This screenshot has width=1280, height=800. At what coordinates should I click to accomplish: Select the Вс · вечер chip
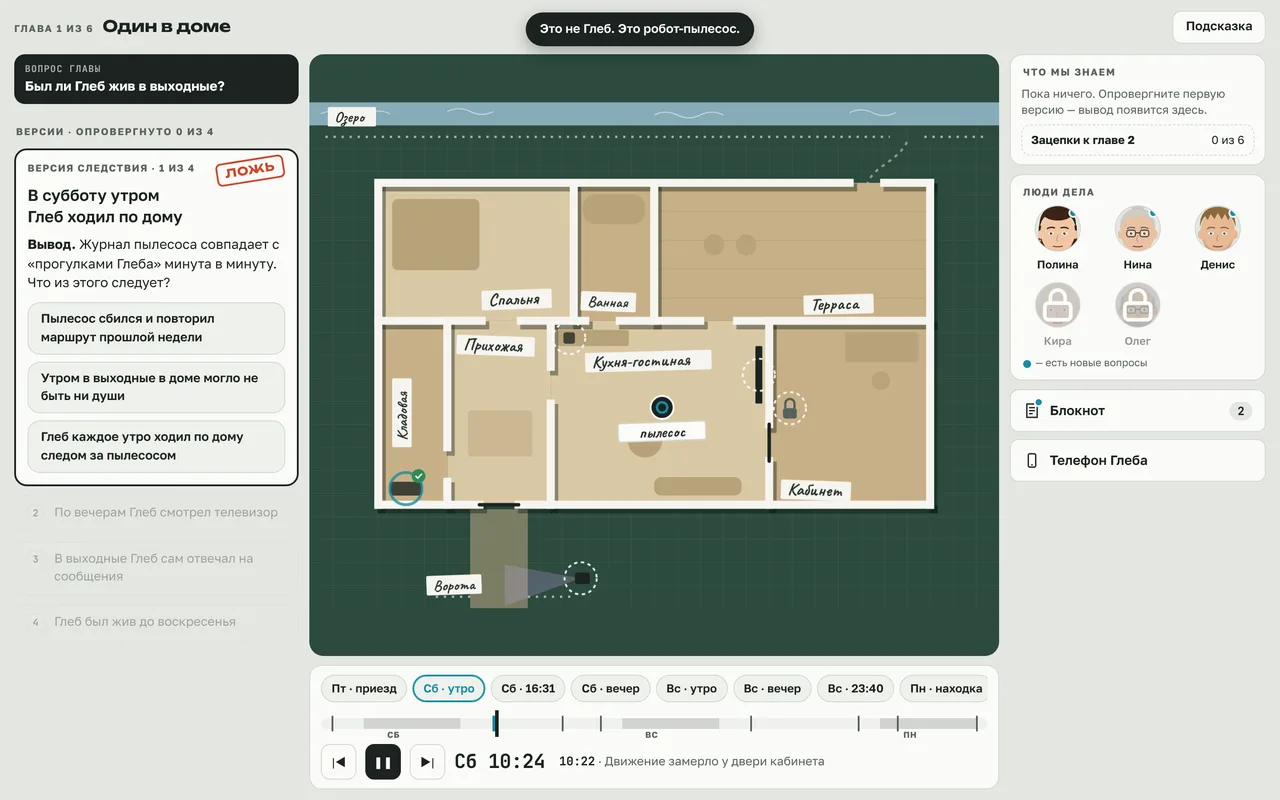tap(772, 689)
